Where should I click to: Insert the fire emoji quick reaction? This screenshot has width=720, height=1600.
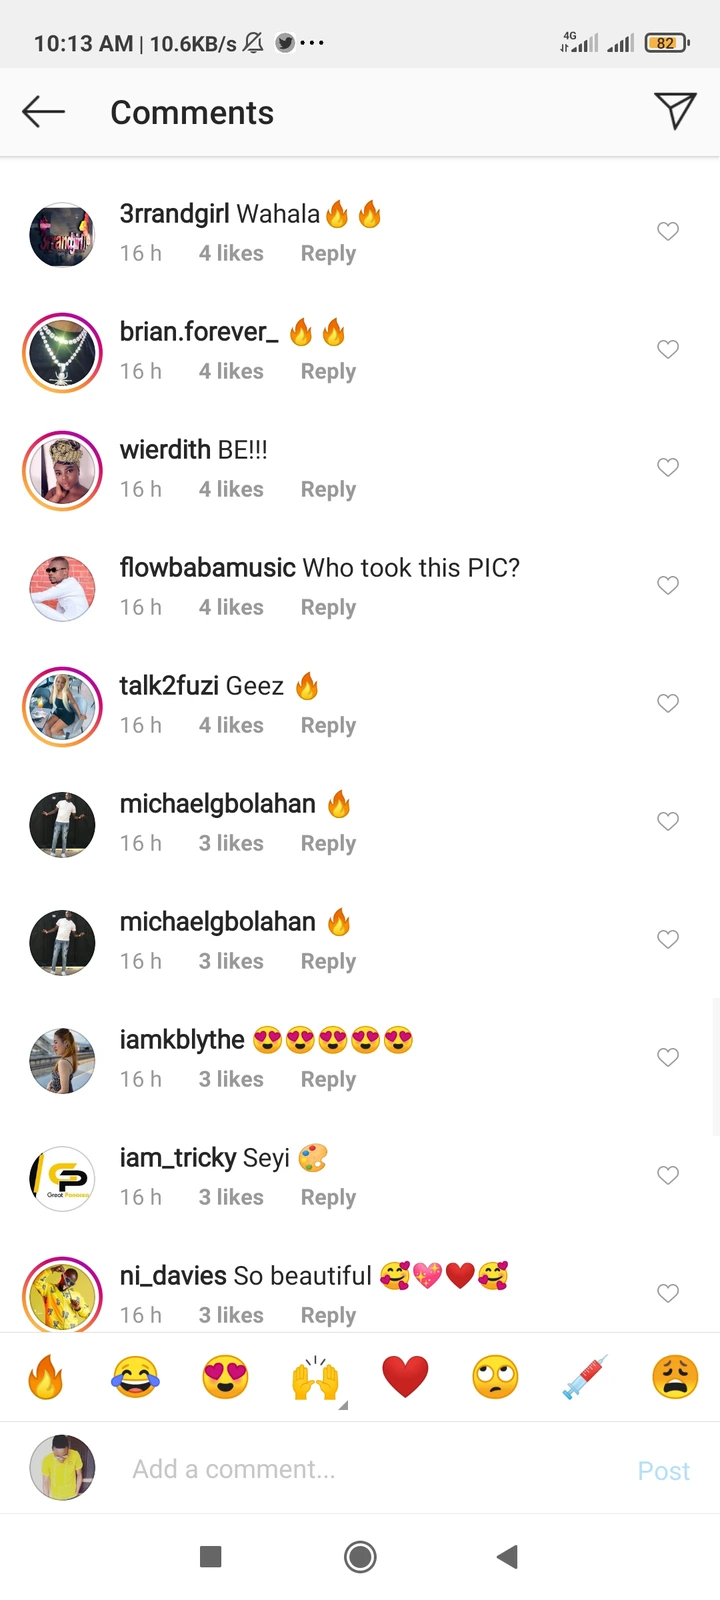click(x=45, y=1377)
